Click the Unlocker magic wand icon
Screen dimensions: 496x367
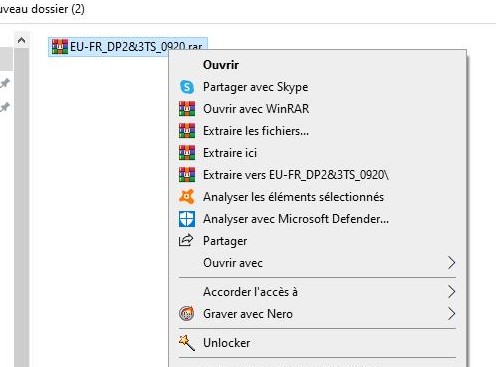pos(187,343)
